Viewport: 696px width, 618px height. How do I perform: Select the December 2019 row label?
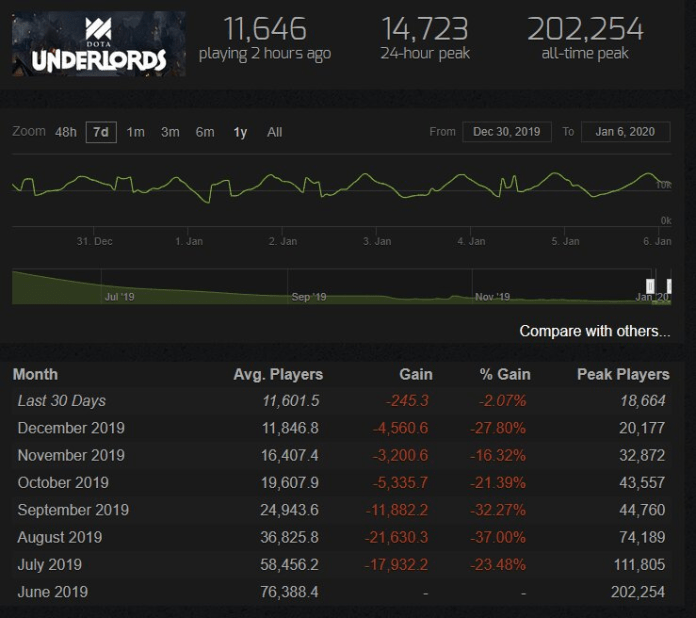coord(71,428)
